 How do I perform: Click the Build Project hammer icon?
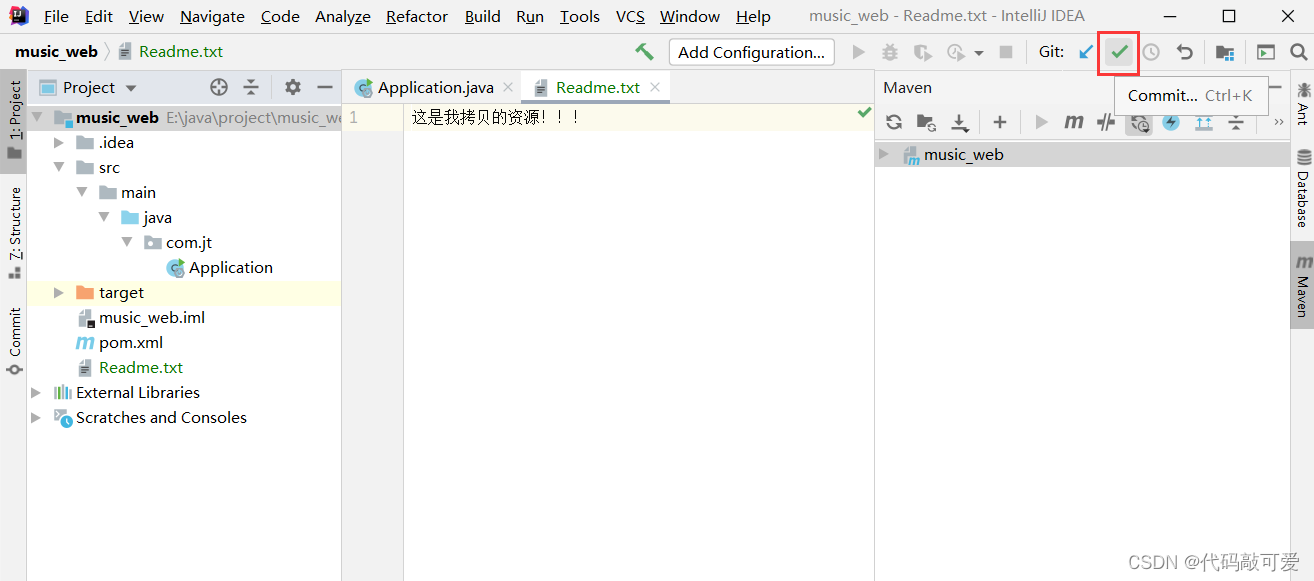(644, 52)
